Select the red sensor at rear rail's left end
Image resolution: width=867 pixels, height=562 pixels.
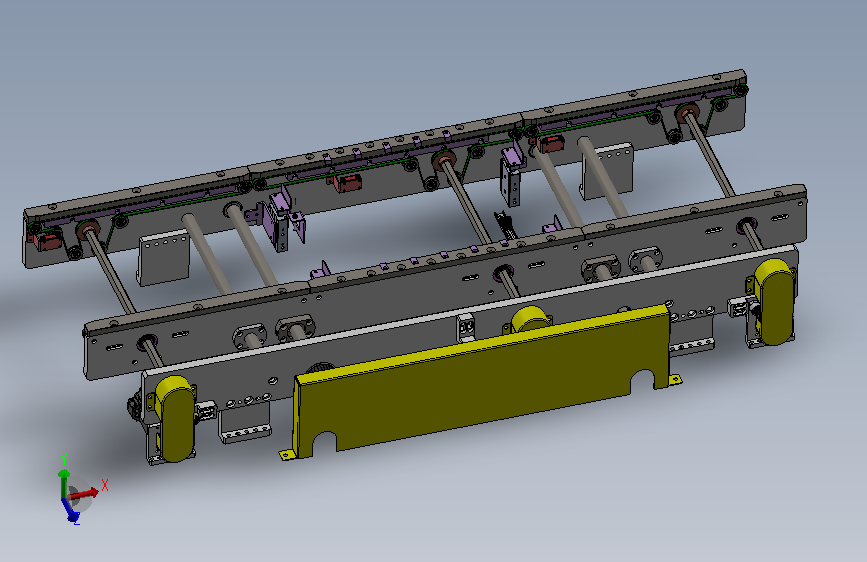pos(46,240)
